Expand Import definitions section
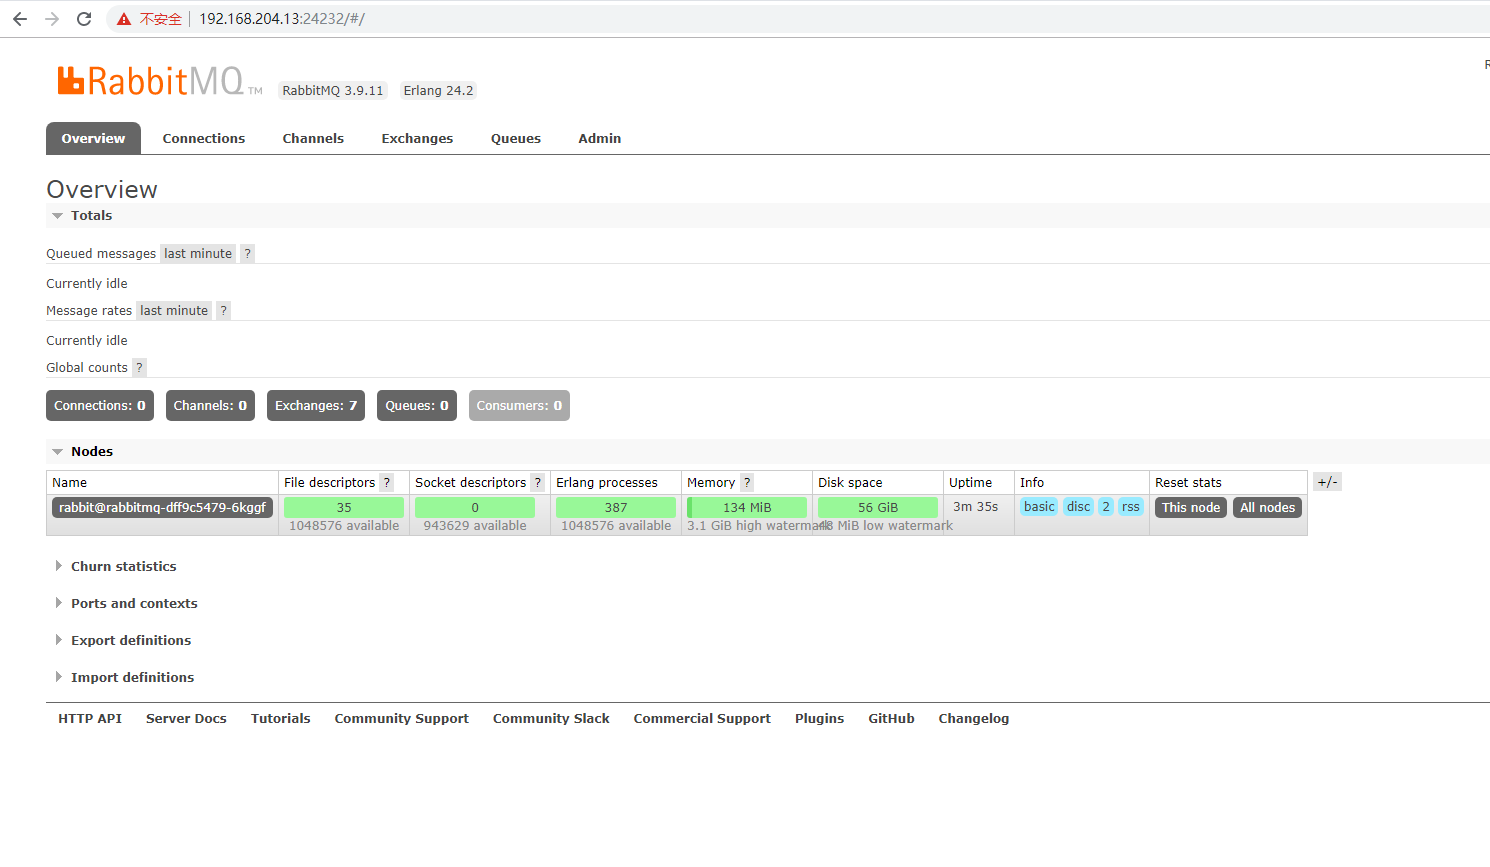The image size is (1490, 867). coord(124,677)
